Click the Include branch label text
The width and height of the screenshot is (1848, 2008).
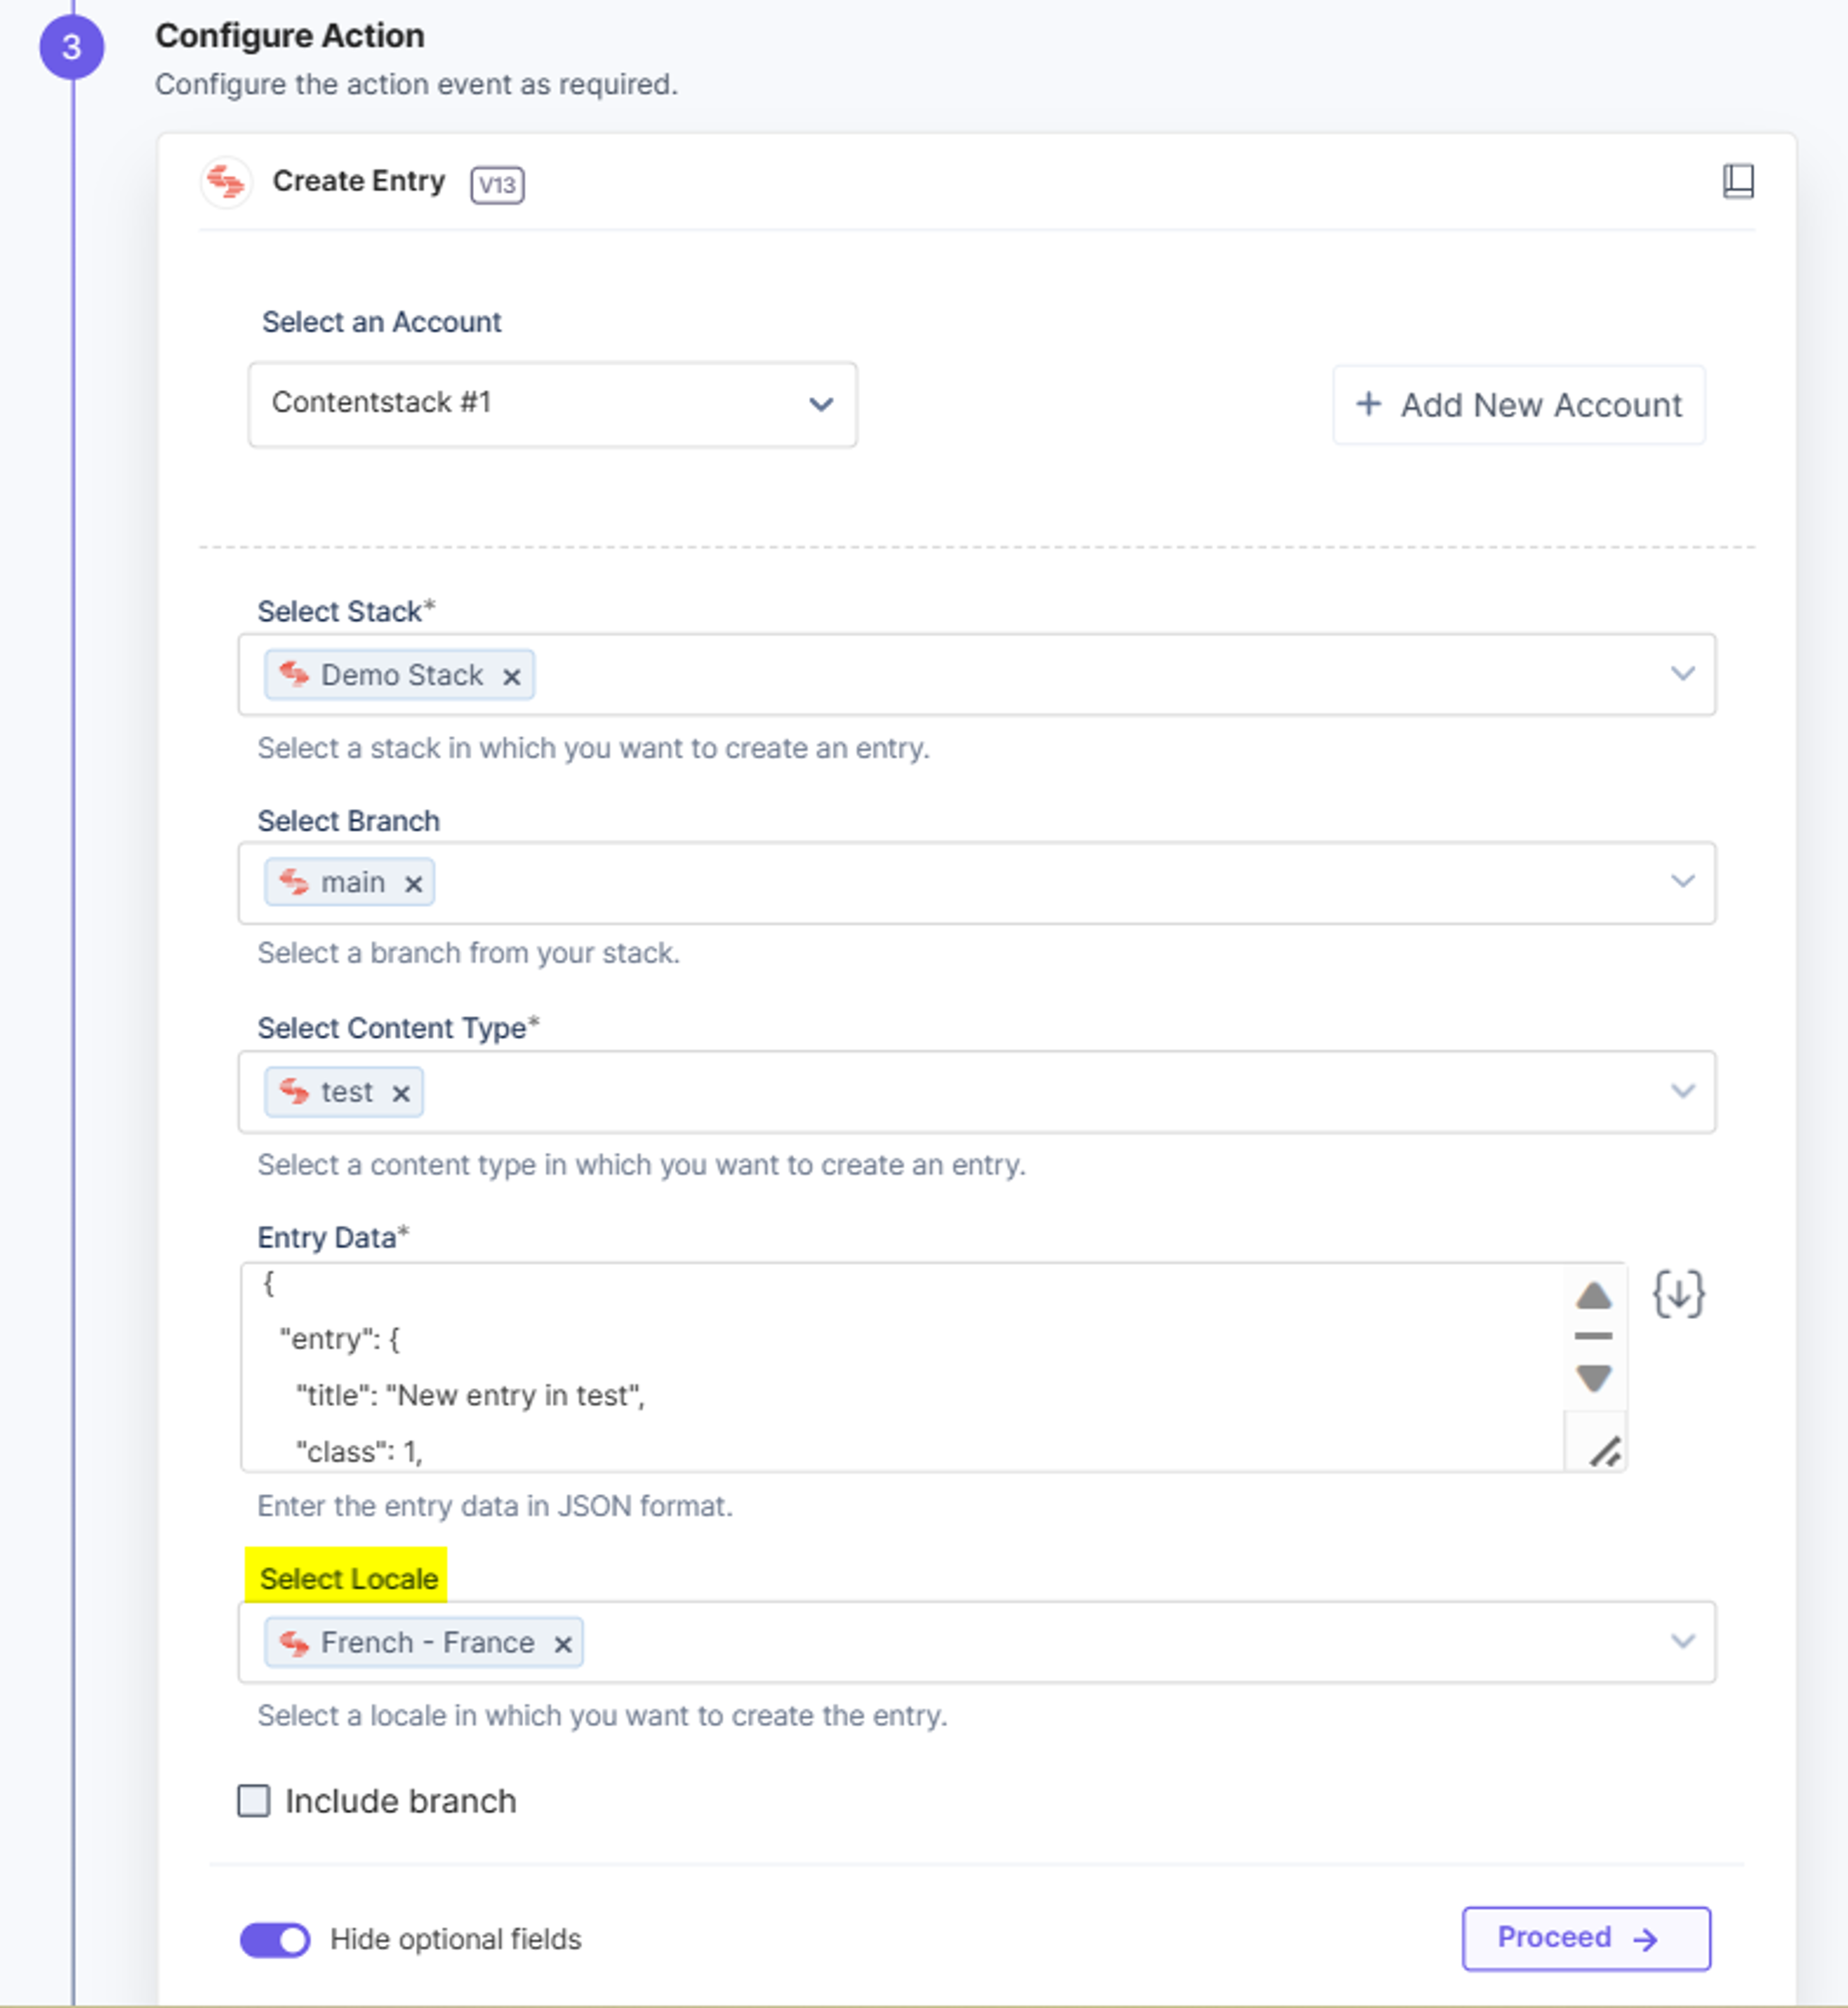coord(401,1801)
